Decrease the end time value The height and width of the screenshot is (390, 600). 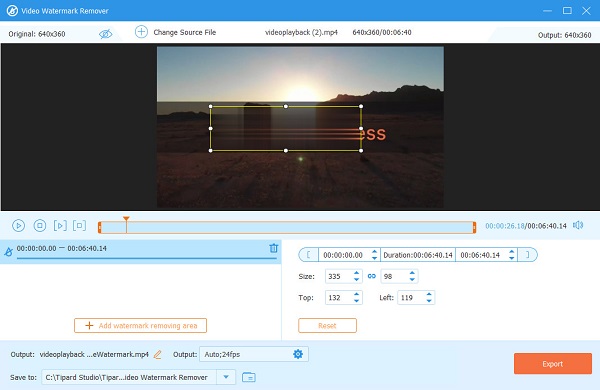point(512,258)
